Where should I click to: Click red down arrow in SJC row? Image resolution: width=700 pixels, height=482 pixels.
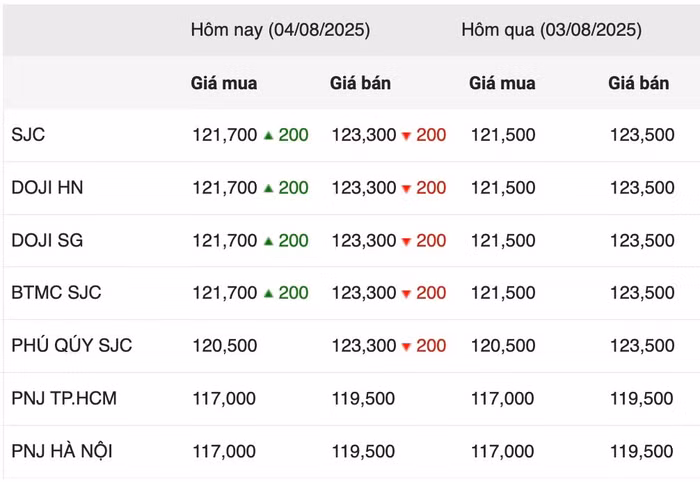pos(406,136)
